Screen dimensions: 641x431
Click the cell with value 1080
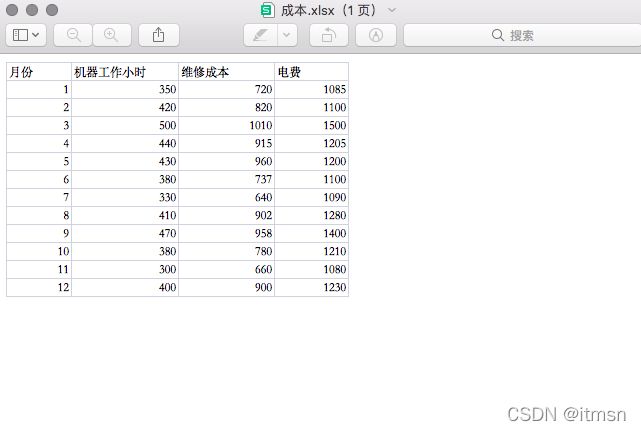tap(312, 269)
